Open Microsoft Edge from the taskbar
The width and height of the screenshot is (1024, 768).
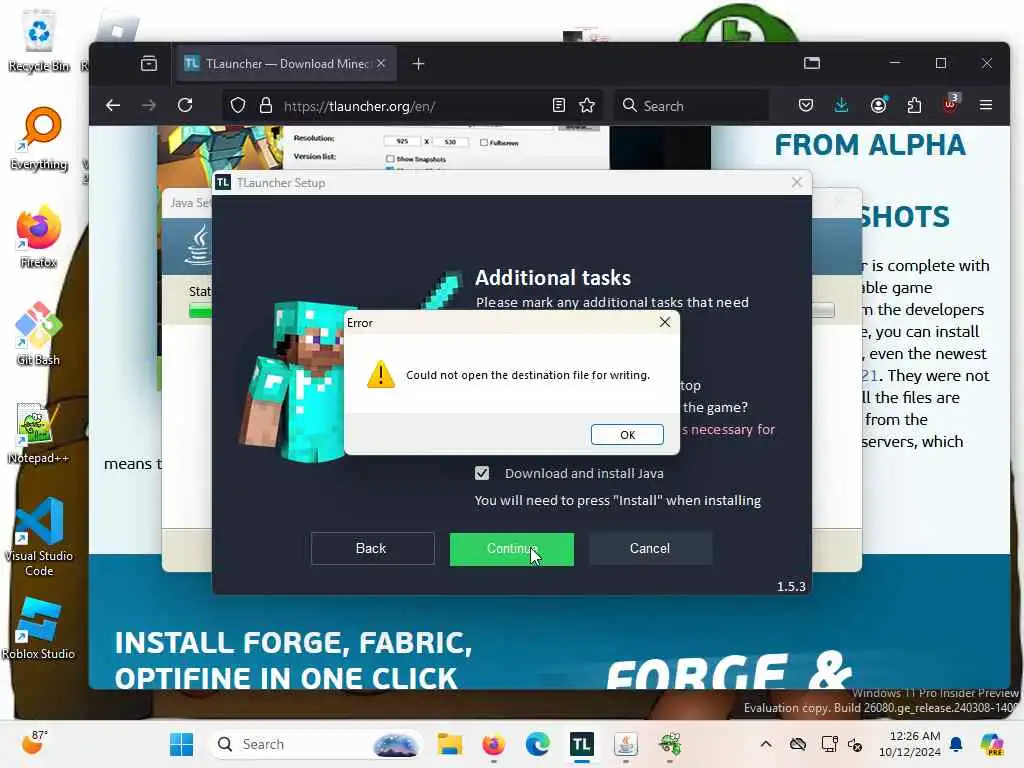537,744
